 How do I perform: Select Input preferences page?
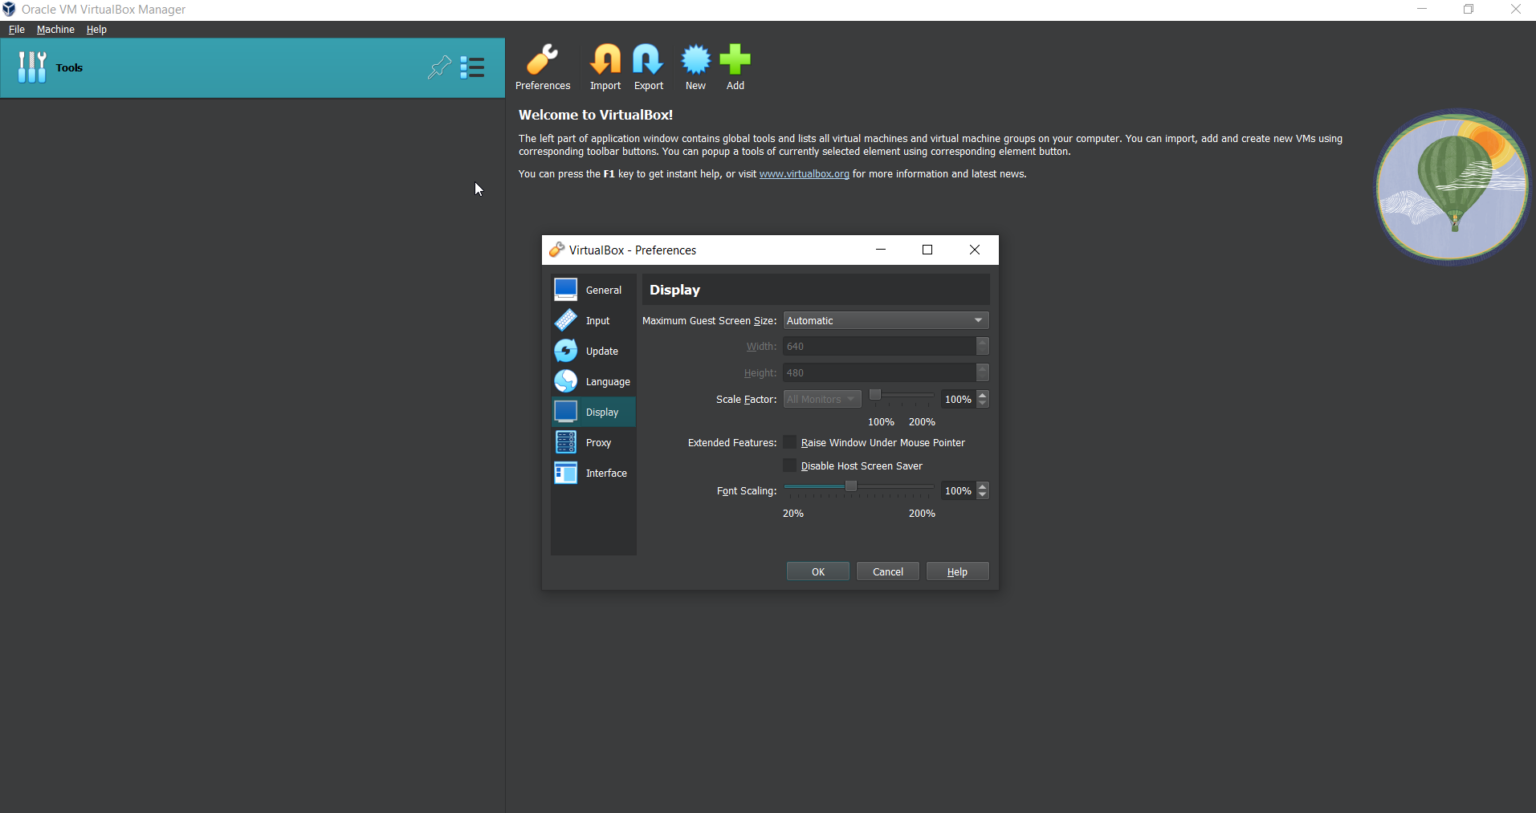(x=593, y=320)
